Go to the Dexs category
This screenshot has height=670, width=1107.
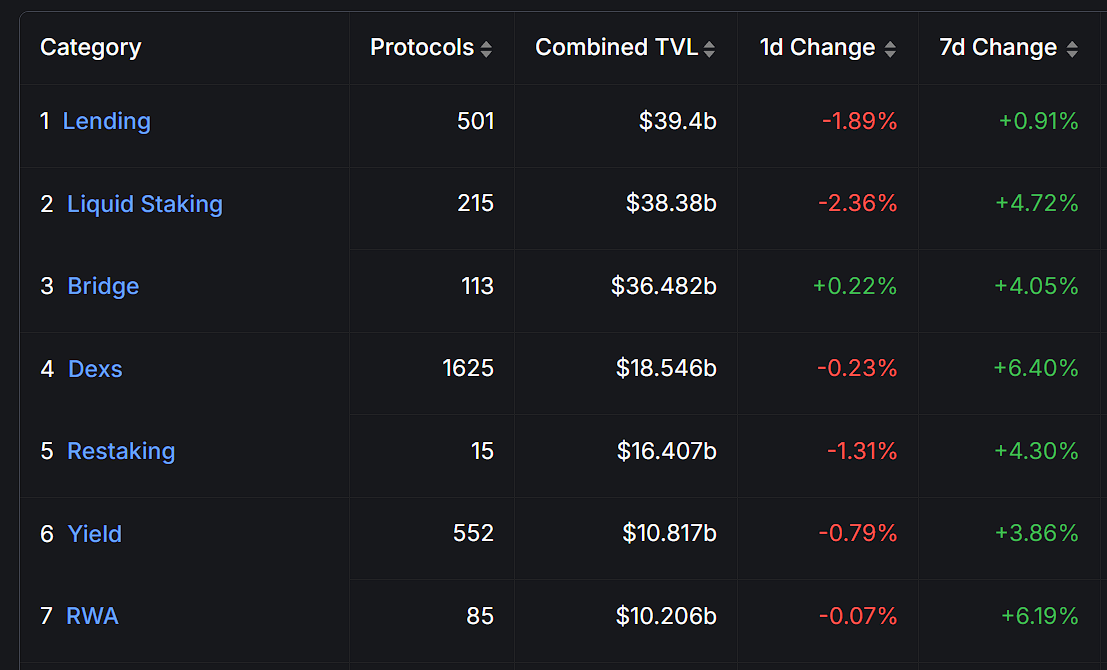pyautogui.click(x=95, y=369)
